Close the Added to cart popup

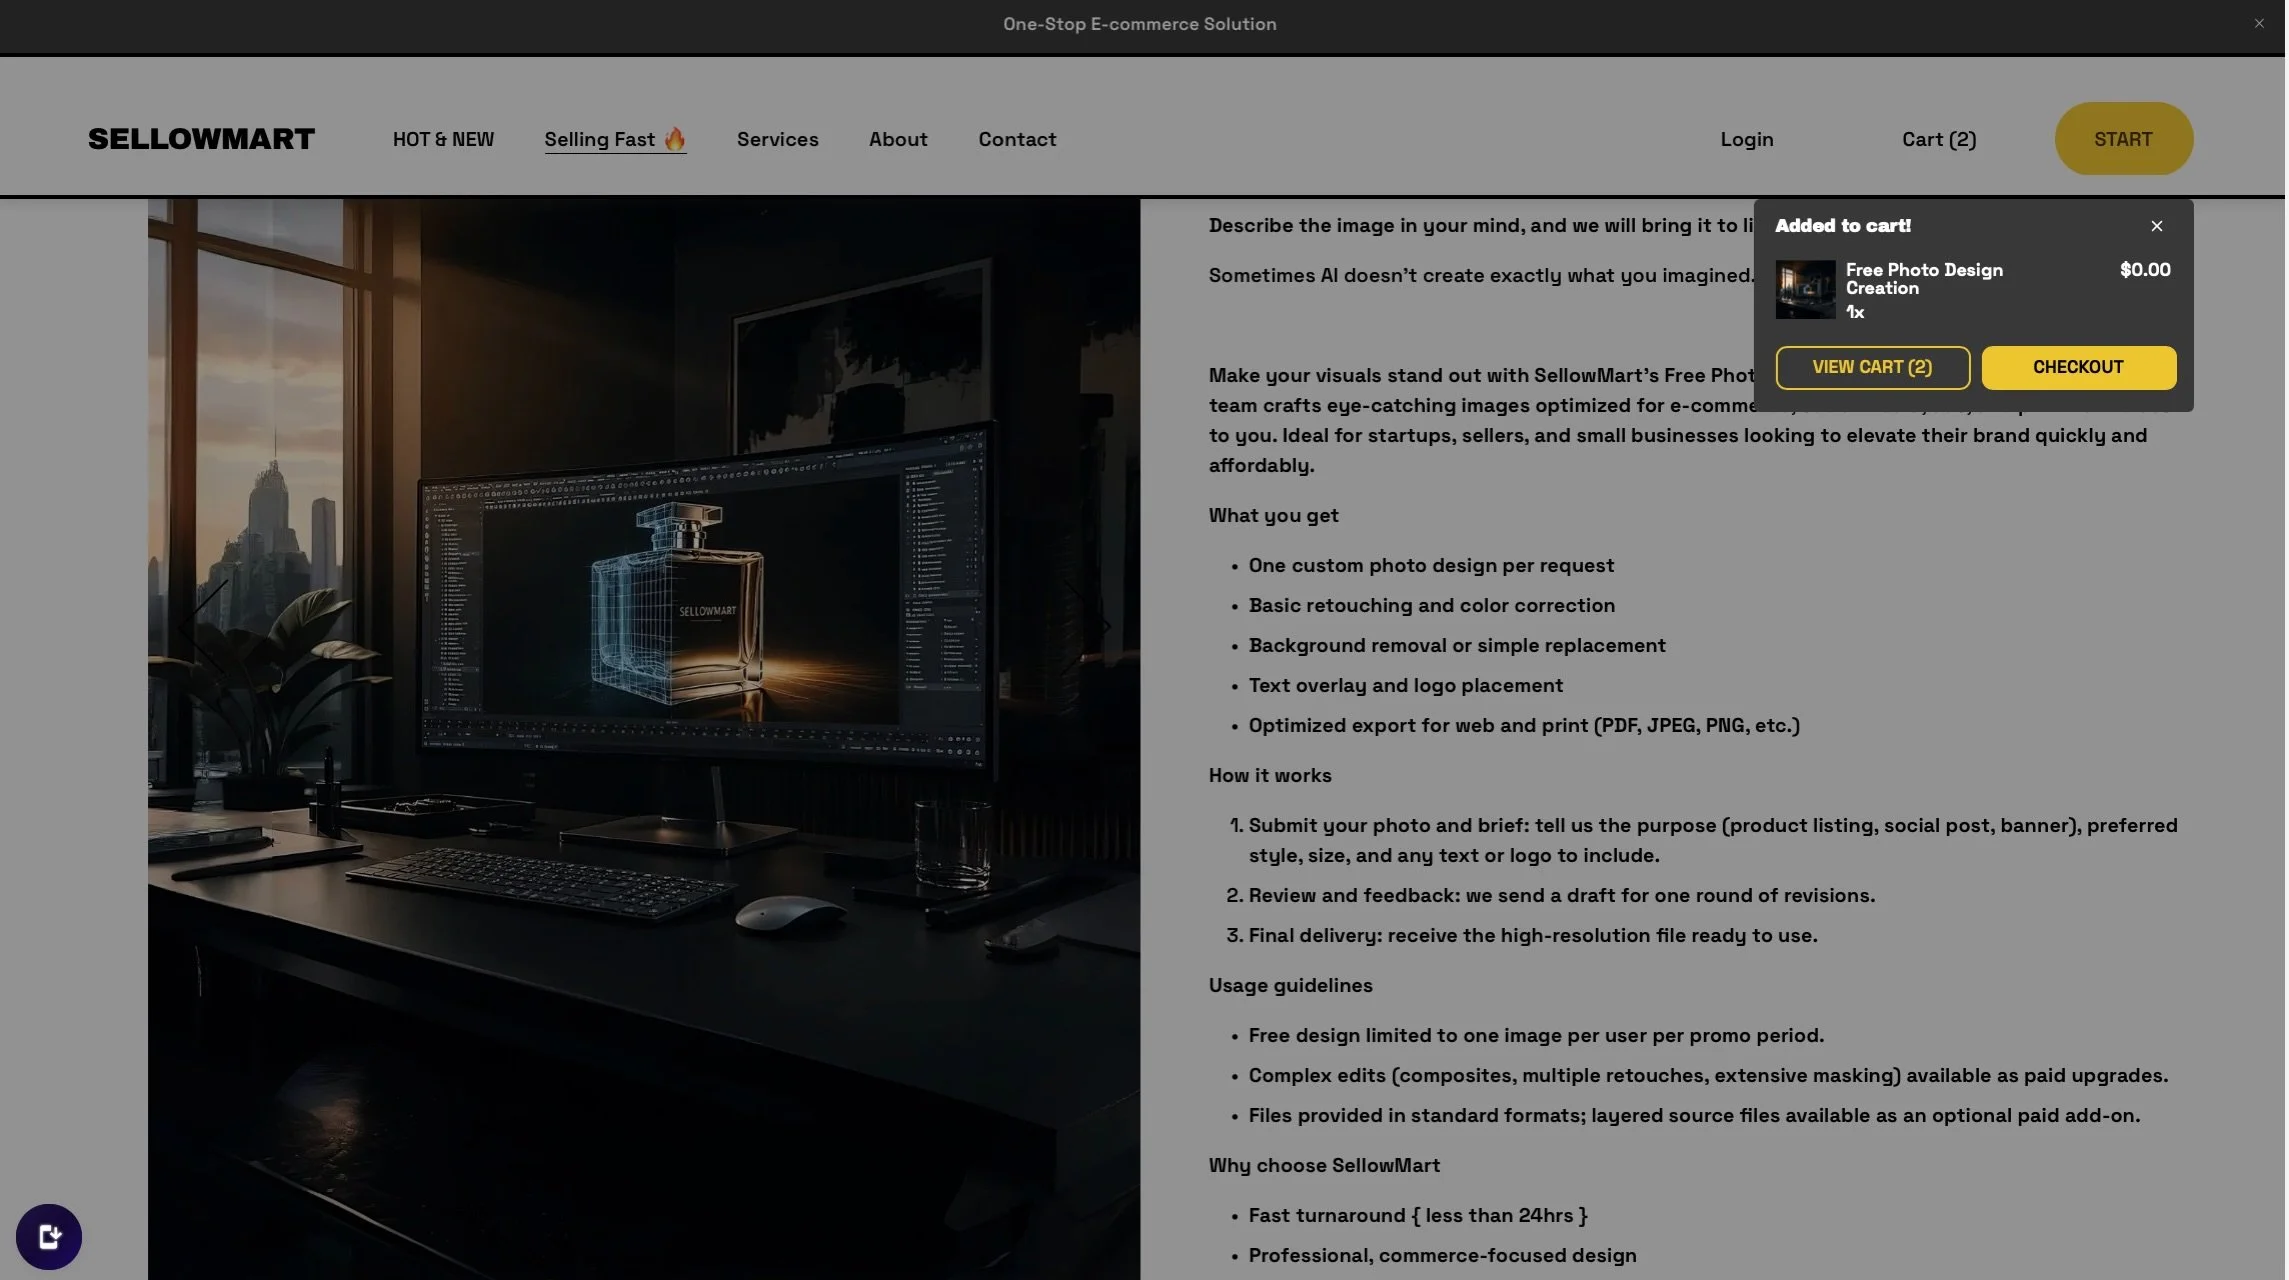click(x=2157, y=227)
